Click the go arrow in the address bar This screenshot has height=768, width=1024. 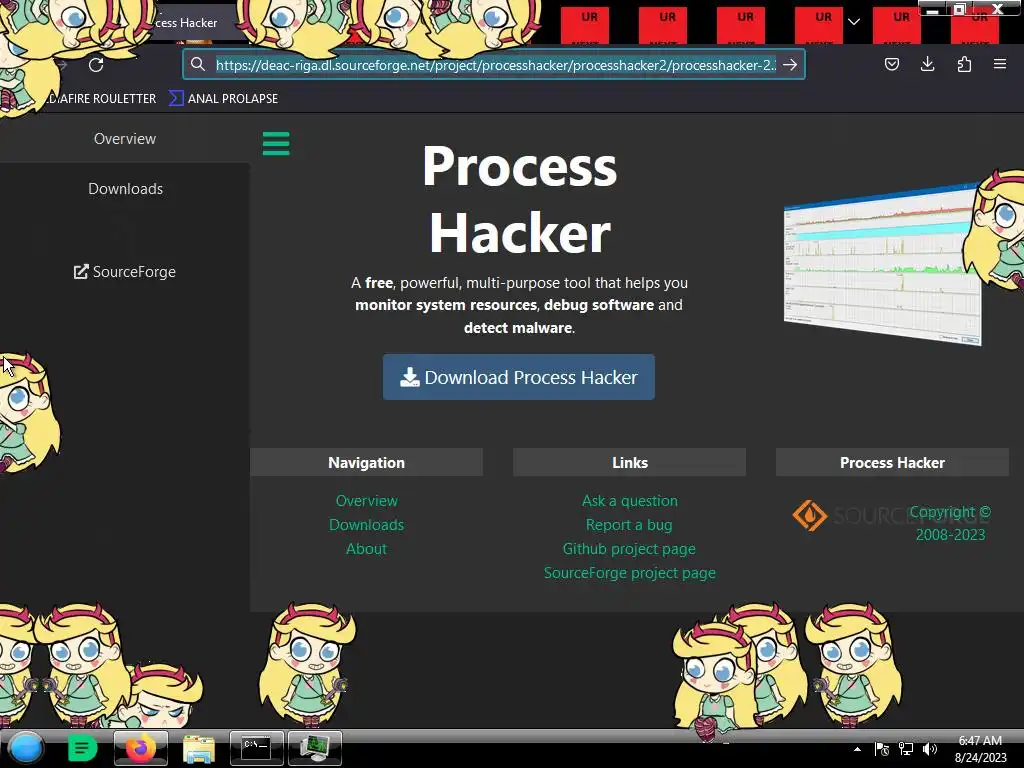pyautogui.click(x=790, y=65)
